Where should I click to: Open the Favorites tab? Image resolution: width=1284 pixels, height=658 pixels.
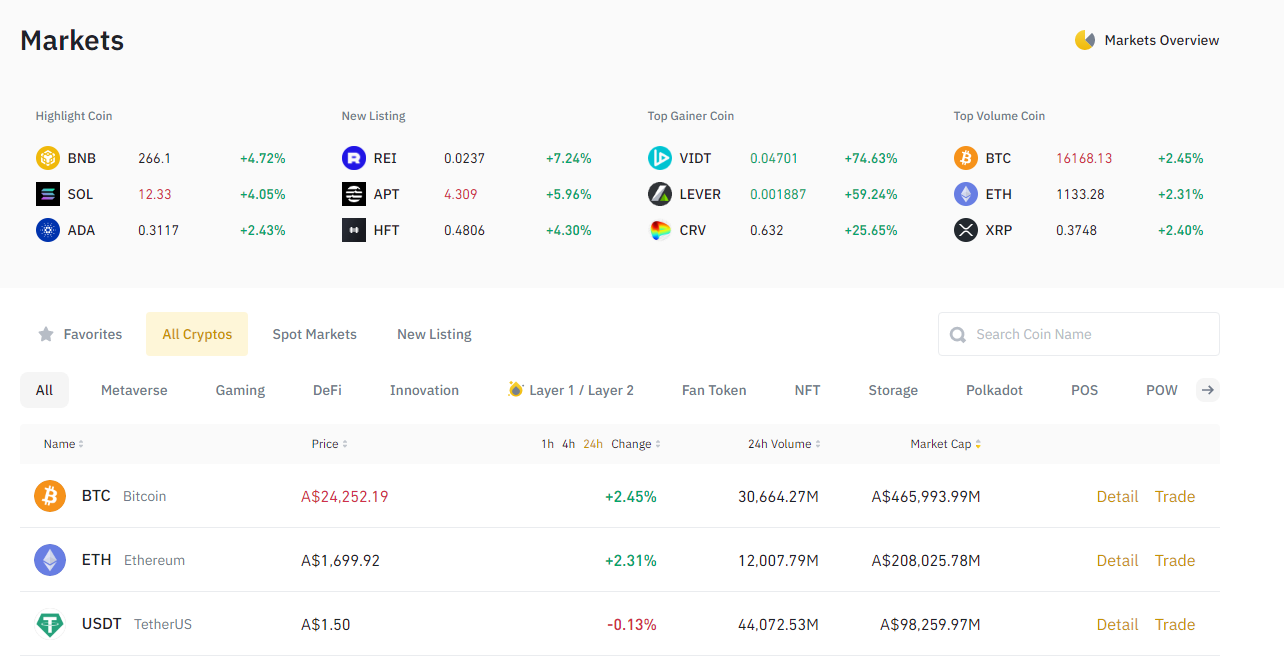click(x=80, y=334)
